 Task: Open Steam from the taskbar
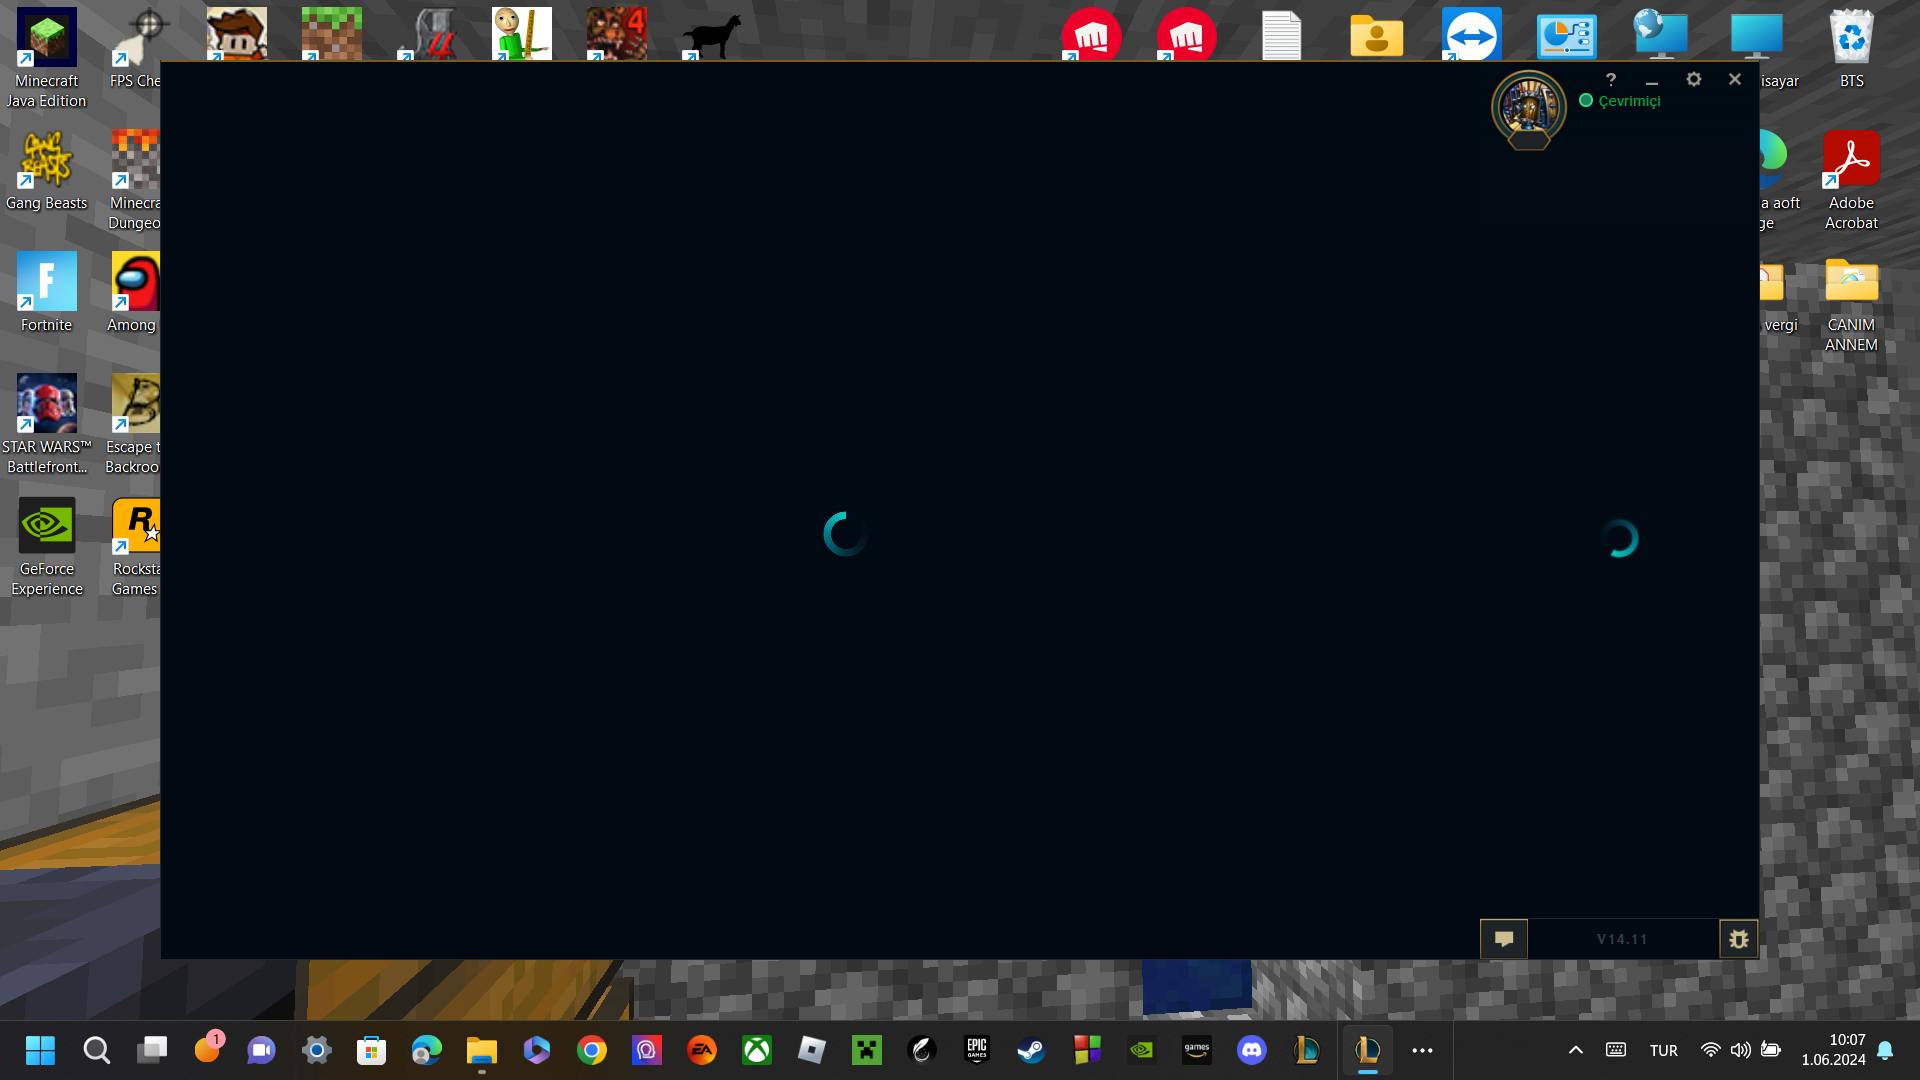tap(1031, 1050)
